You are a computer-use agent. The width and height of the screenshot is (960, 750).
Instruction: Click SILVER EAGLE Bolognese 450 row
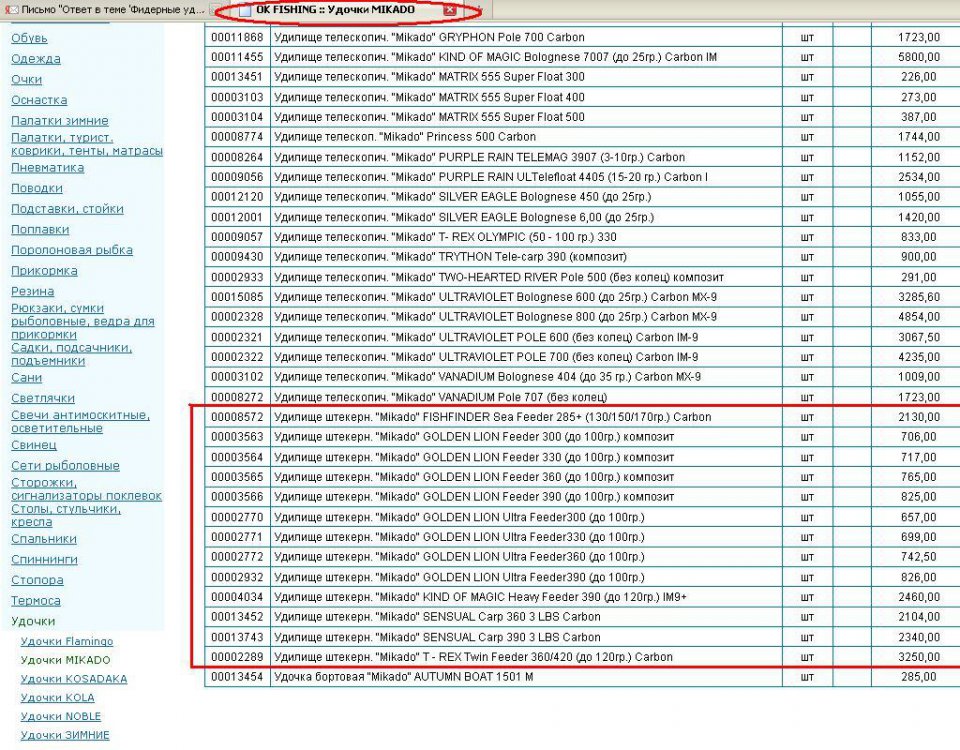point(582,197)
